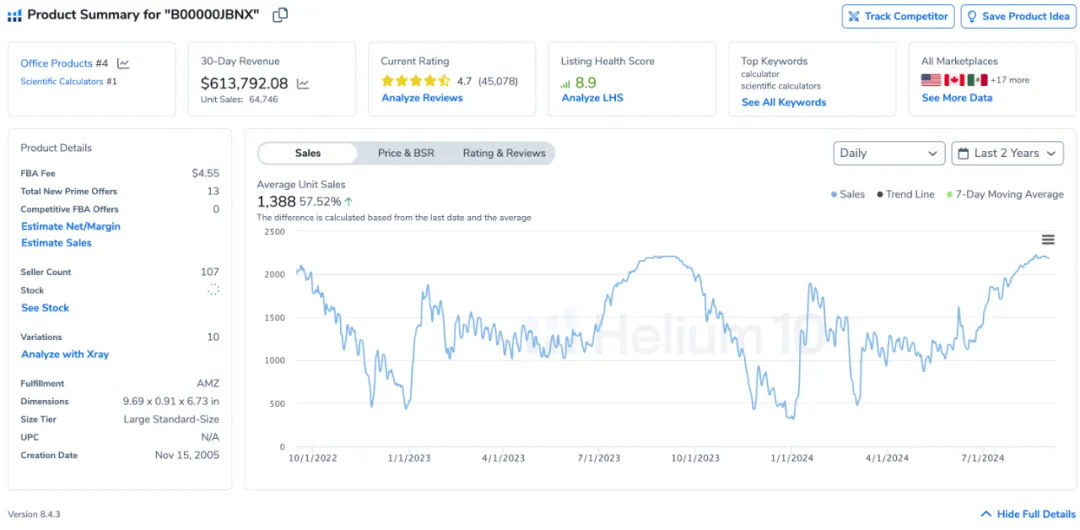
Task: Copy the ASIN with the copy icon
Action: pos(280,15)
